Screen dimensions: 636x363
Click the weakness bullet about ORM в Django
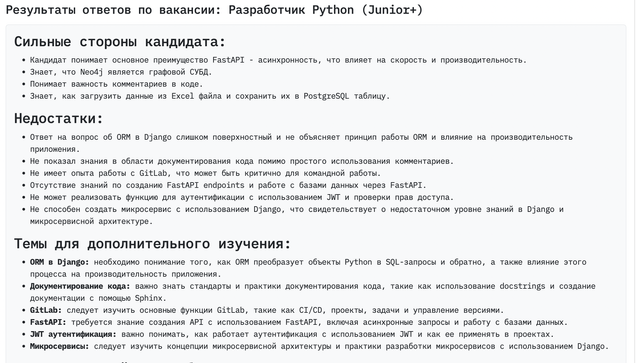click(301, 143)
